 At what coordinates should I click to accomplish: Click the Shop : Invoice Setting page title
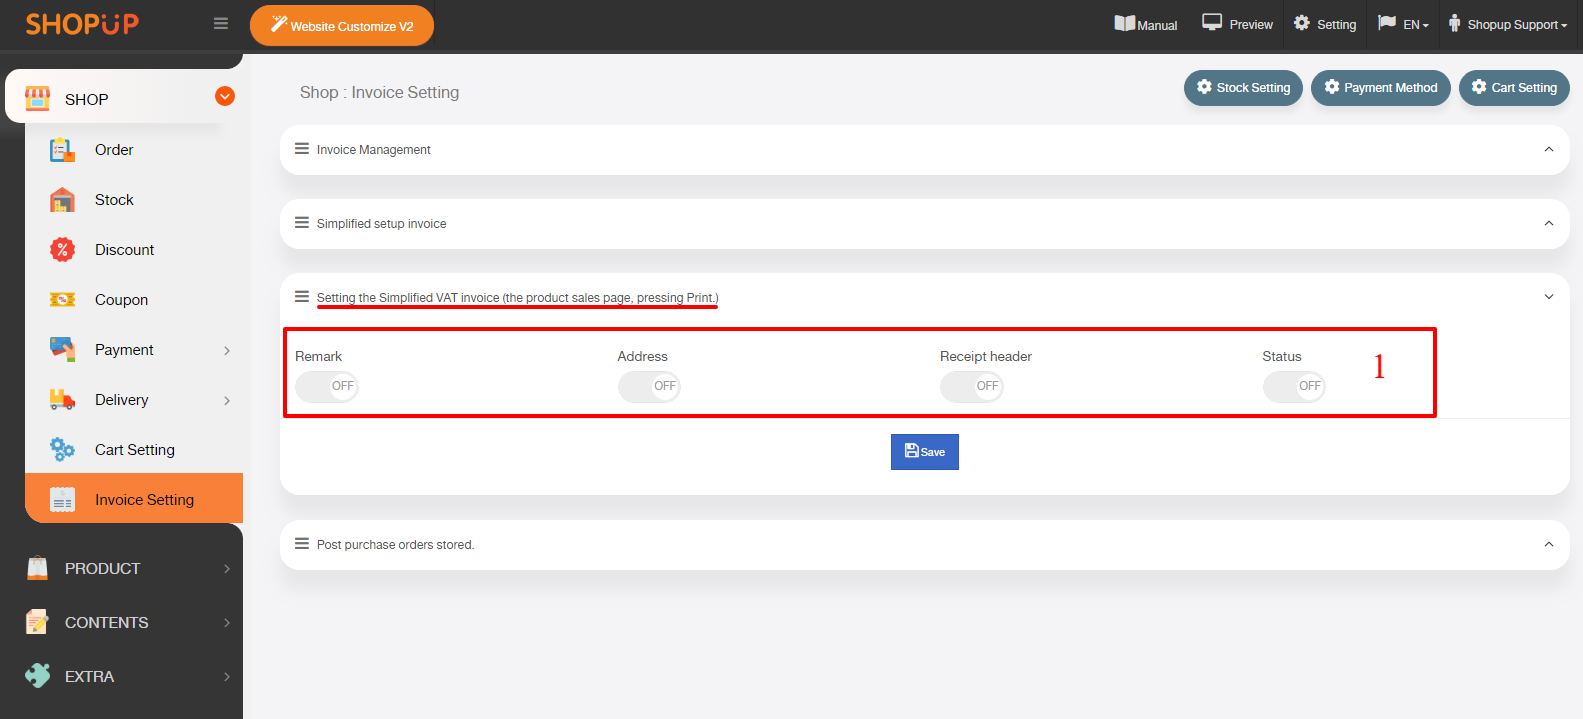point(379,92)
